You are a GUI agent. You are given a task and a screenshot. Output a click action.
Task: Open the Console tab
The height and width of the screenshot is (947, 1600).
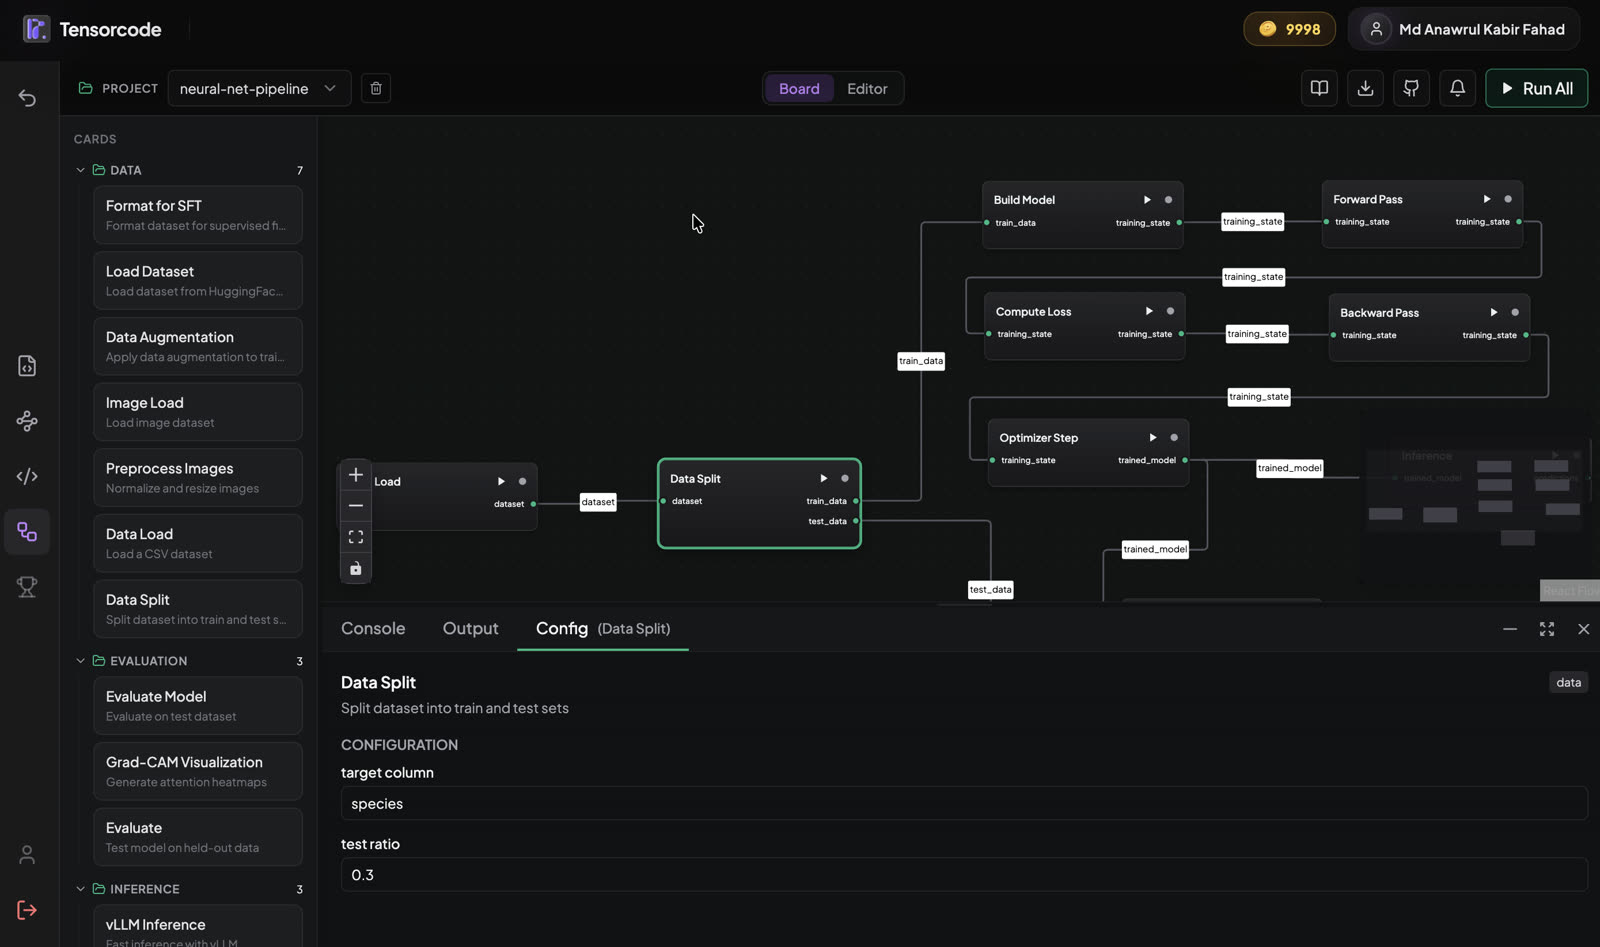pyautogui.click(x=373, y=628)
